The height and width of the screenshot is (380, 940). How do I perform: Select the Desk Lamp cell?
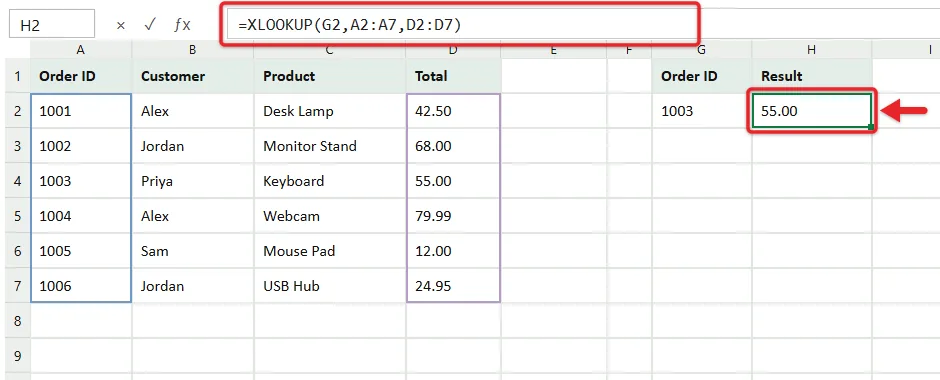(x=330, y=111)
